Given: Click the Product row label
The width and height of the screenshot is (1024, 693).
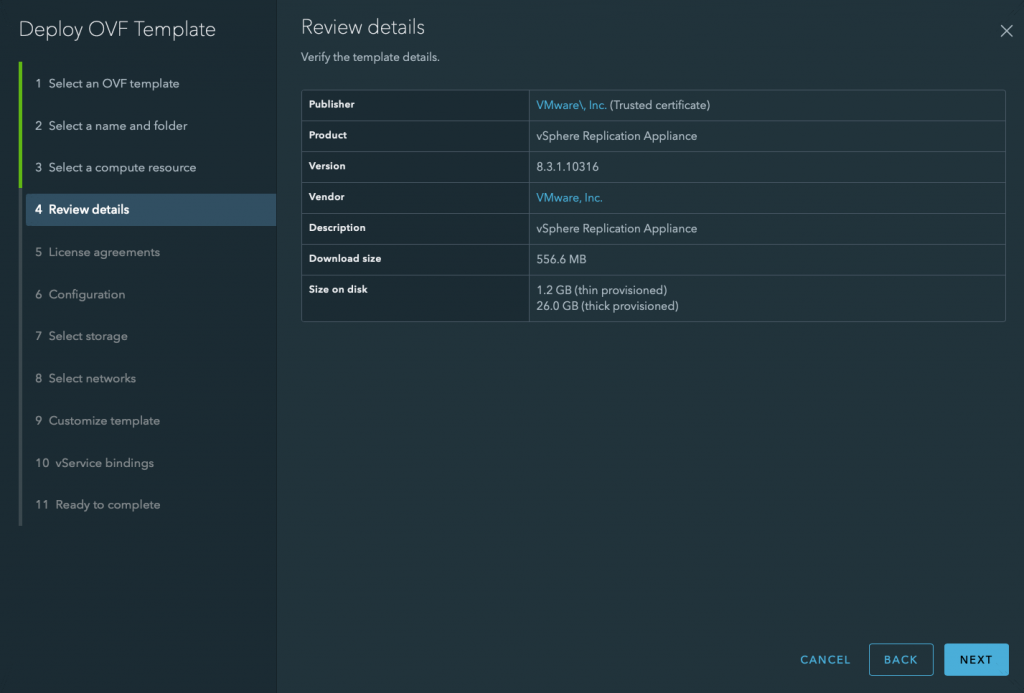Looking at the screenshot, I should point(328,135).
